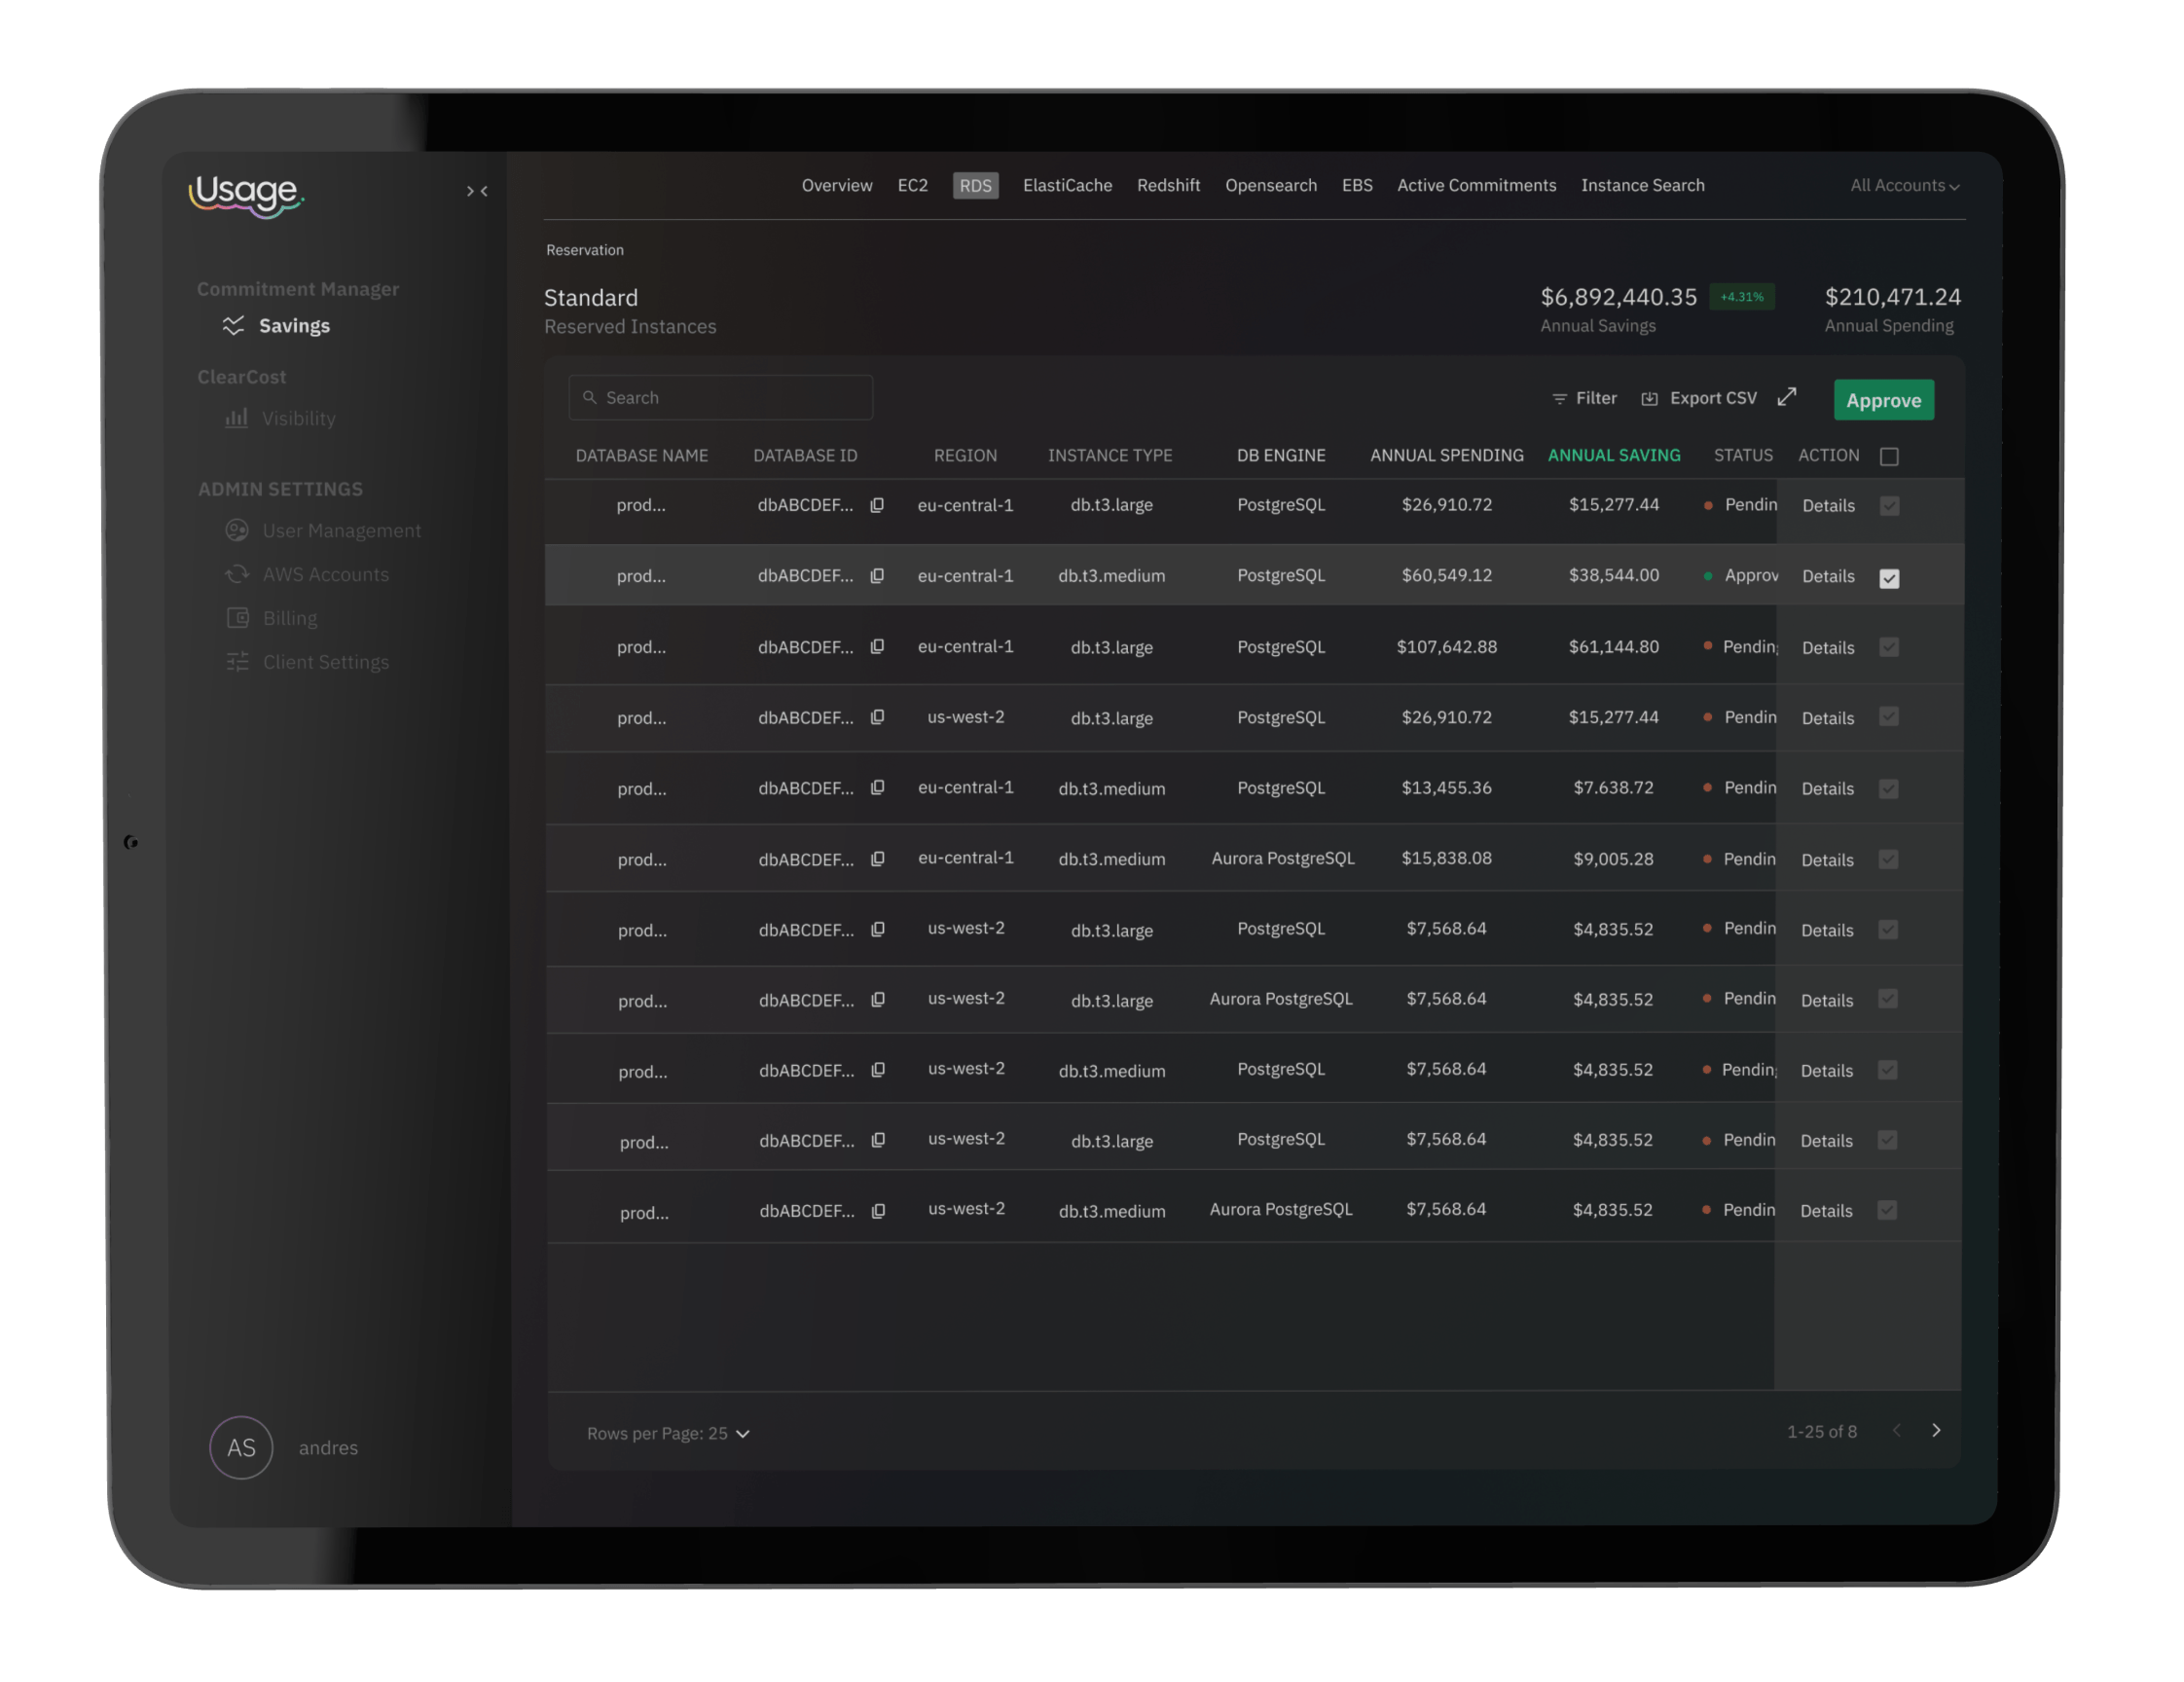This screenshot has width=2184, height=1682.
Task: Open the Redshift tab
Action: tap(1168, 185)
